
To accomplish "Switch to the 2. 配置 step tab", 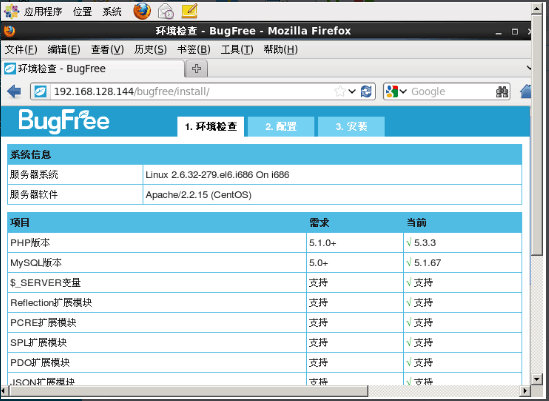I will 281,126.
